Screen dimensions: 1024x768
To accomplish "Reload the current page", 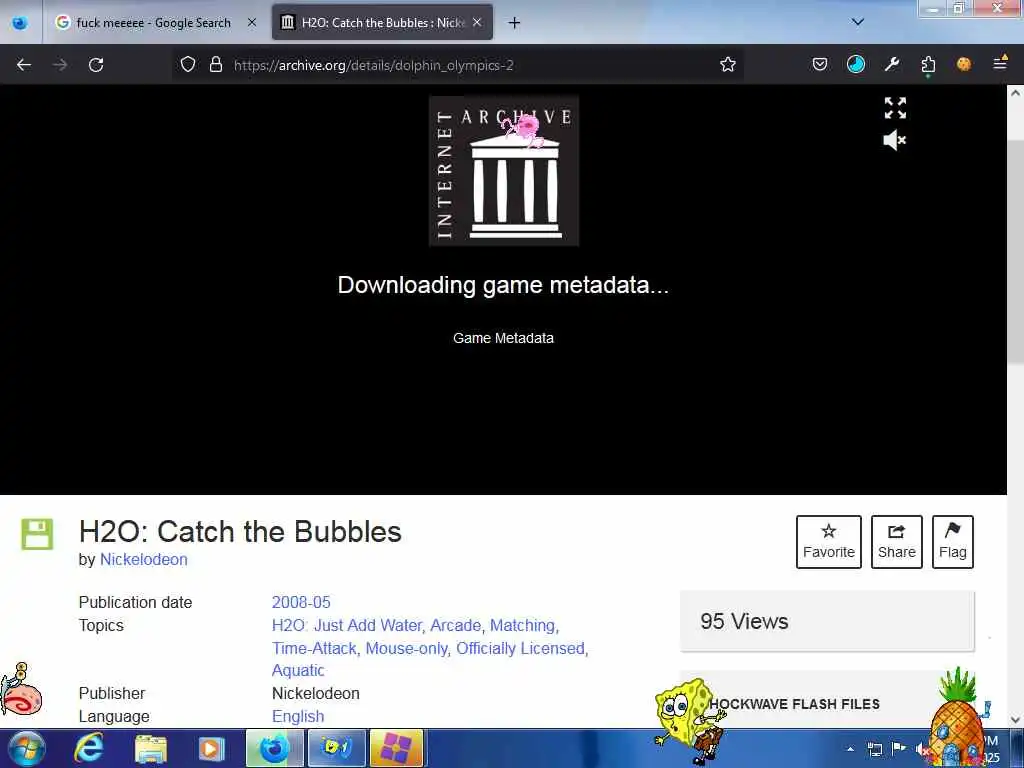I will pos(96,65).
